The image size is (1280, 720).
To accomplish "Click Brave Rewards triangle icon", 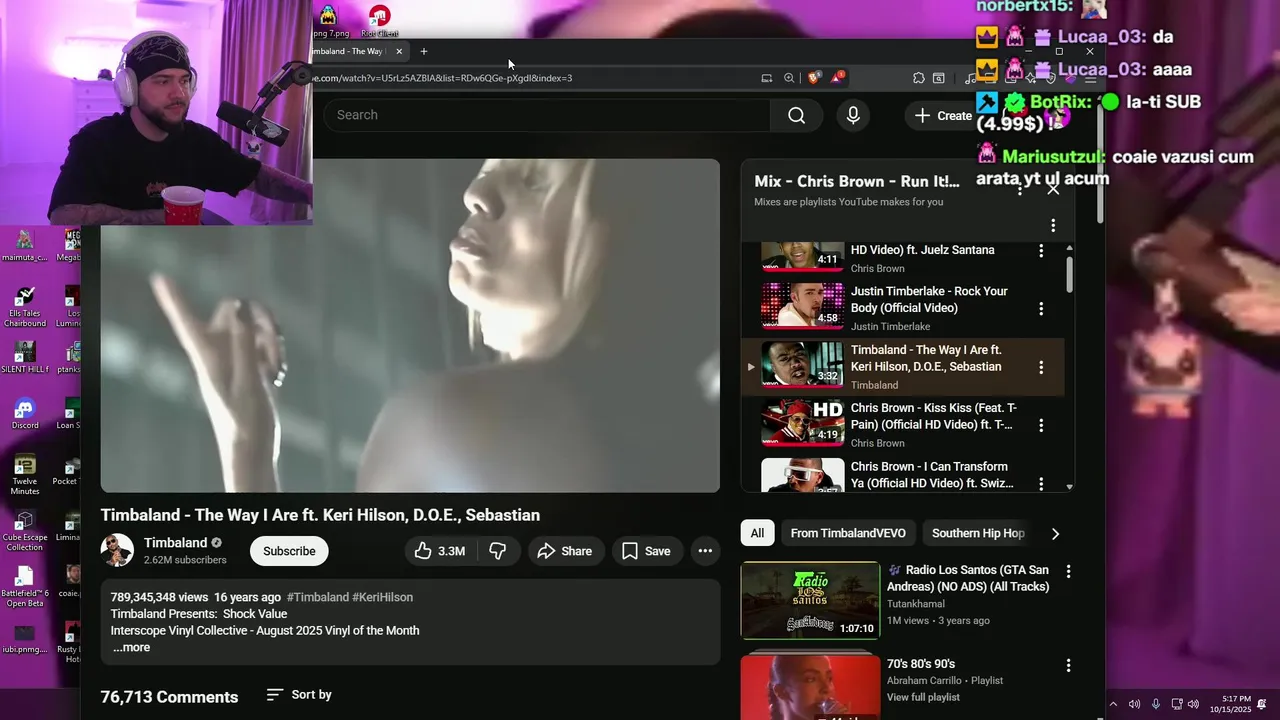I will tap(838, 77).
